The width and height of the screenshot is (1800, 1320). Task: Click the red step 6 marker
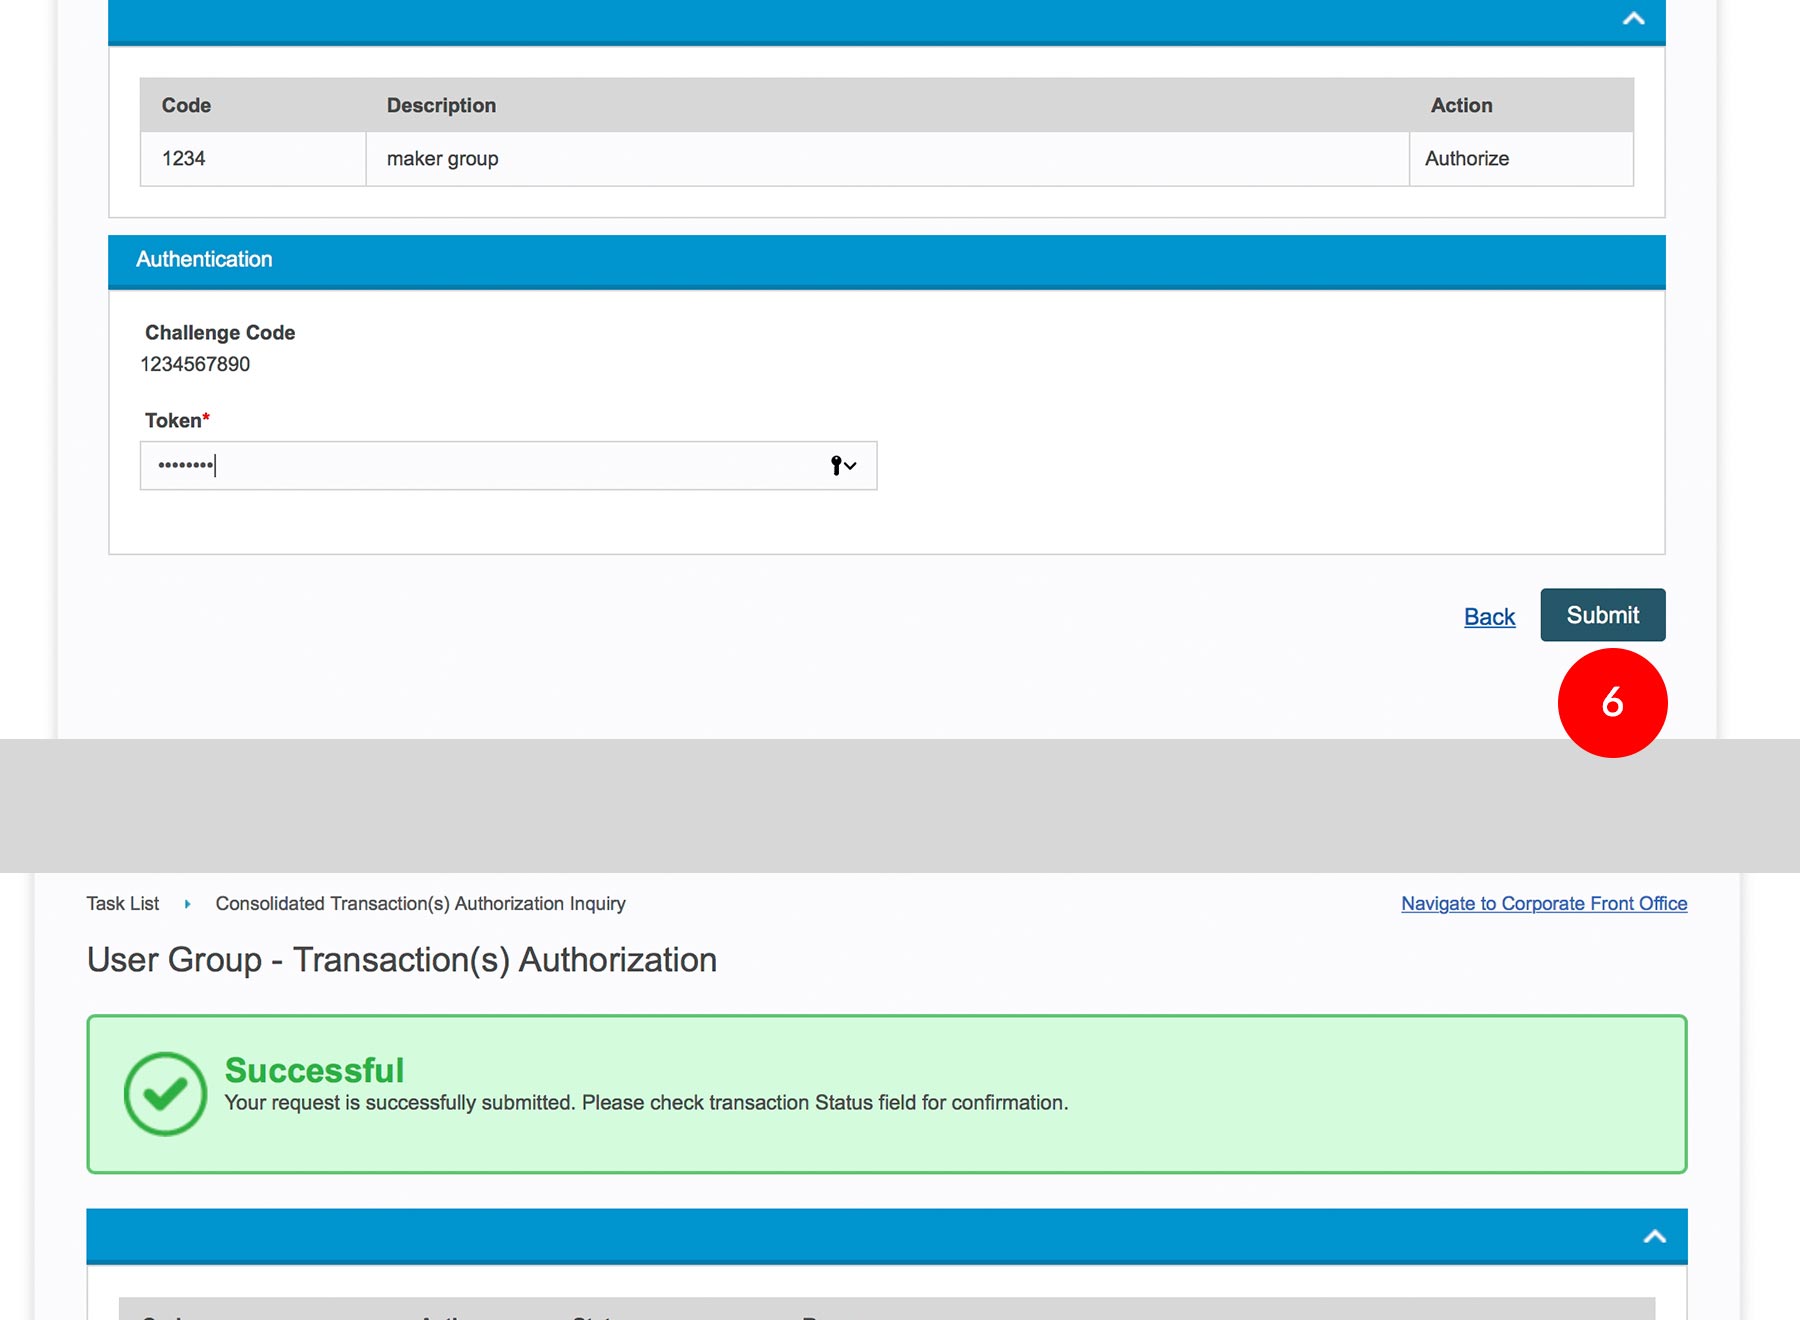1612,703
